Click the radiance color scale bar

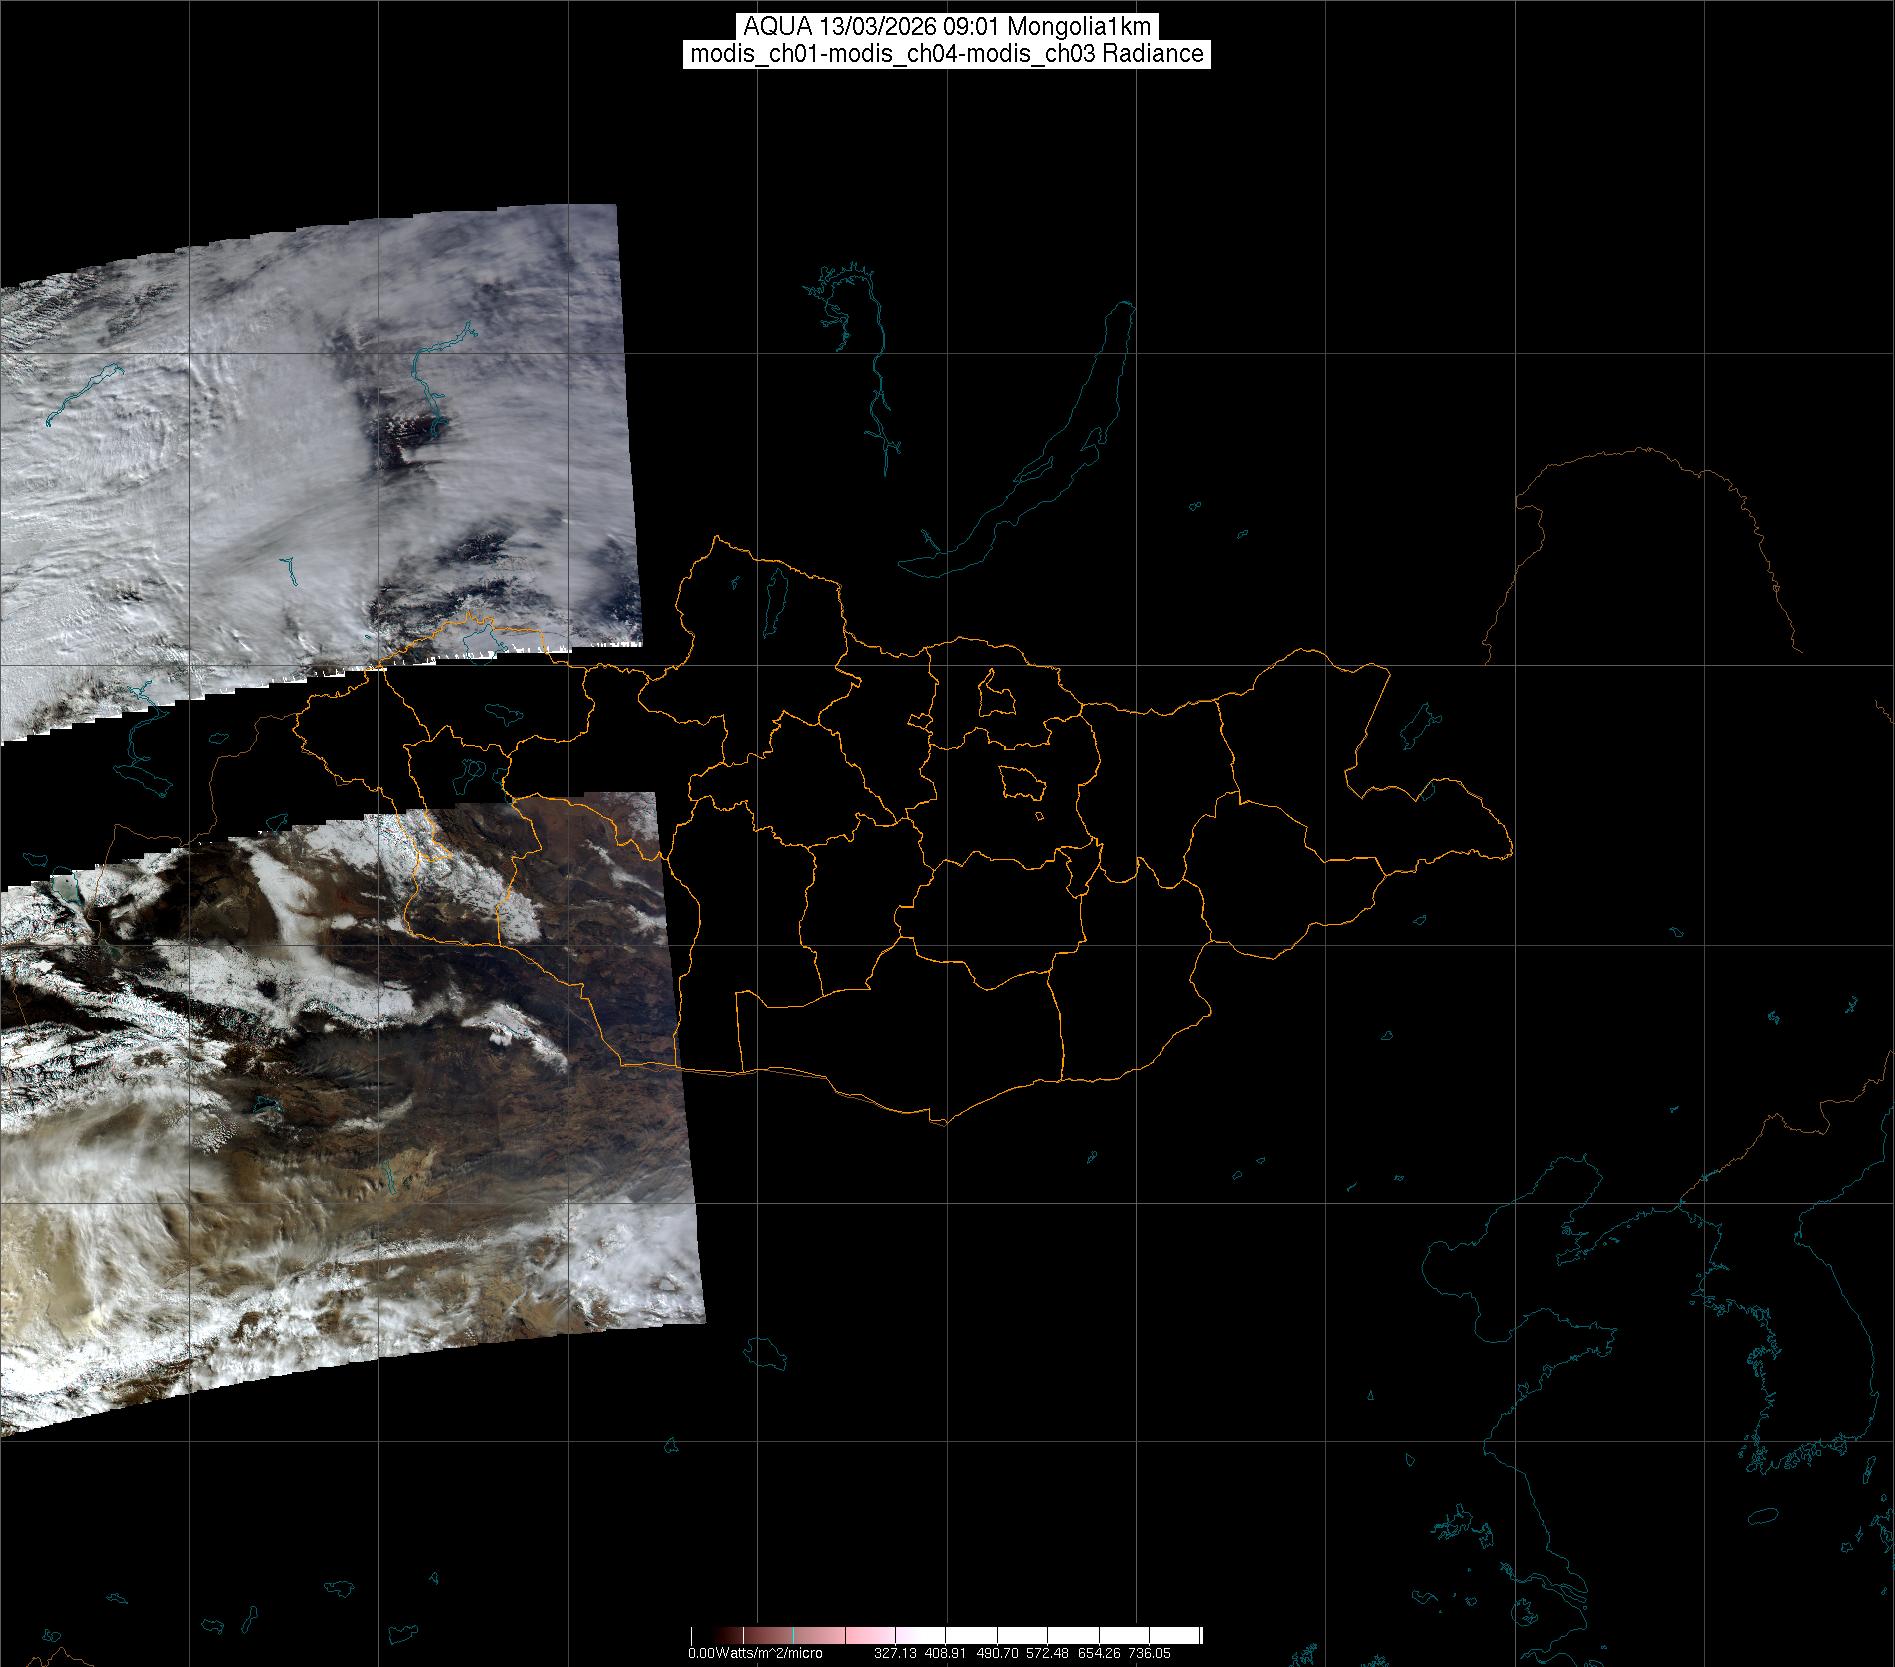(946, 1636)
